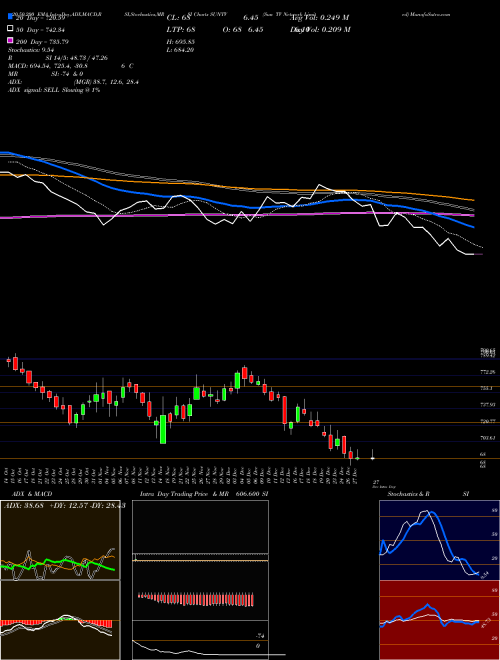Open the MACD histogram chart panel

pyautogui.click(x=60, y=620)
